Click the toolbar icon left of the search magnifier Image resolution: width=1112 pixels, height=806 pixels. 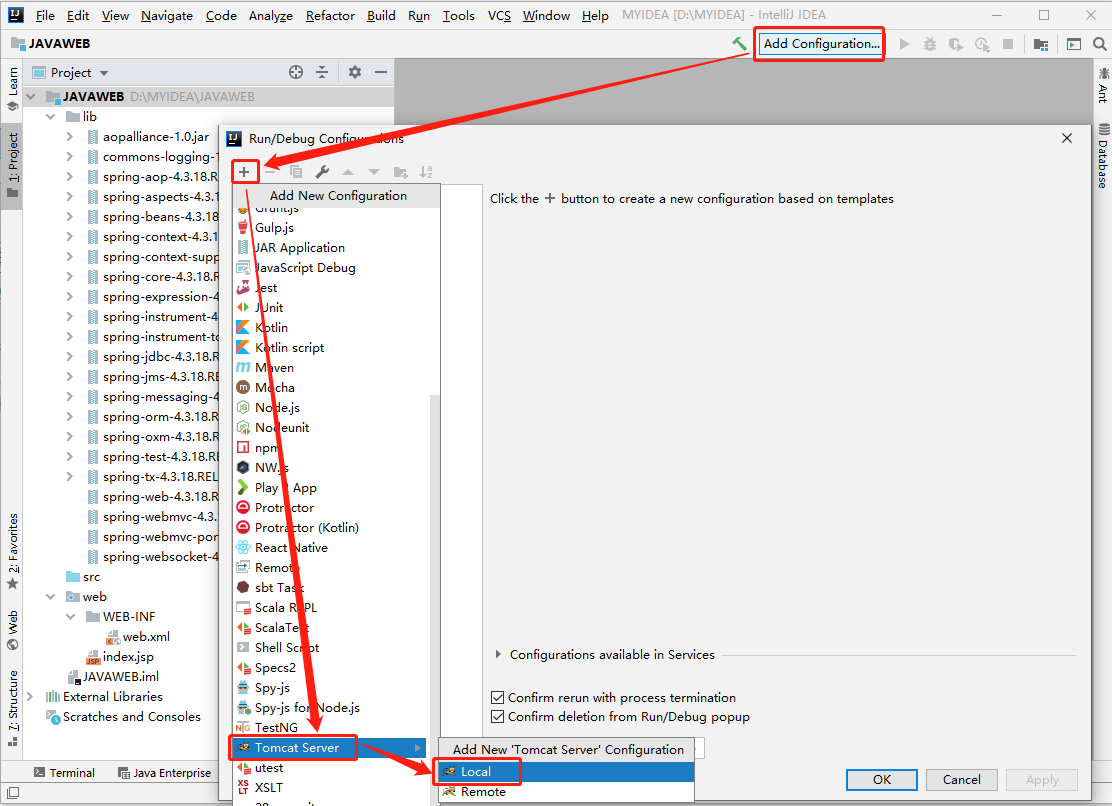pos(1074,45)
